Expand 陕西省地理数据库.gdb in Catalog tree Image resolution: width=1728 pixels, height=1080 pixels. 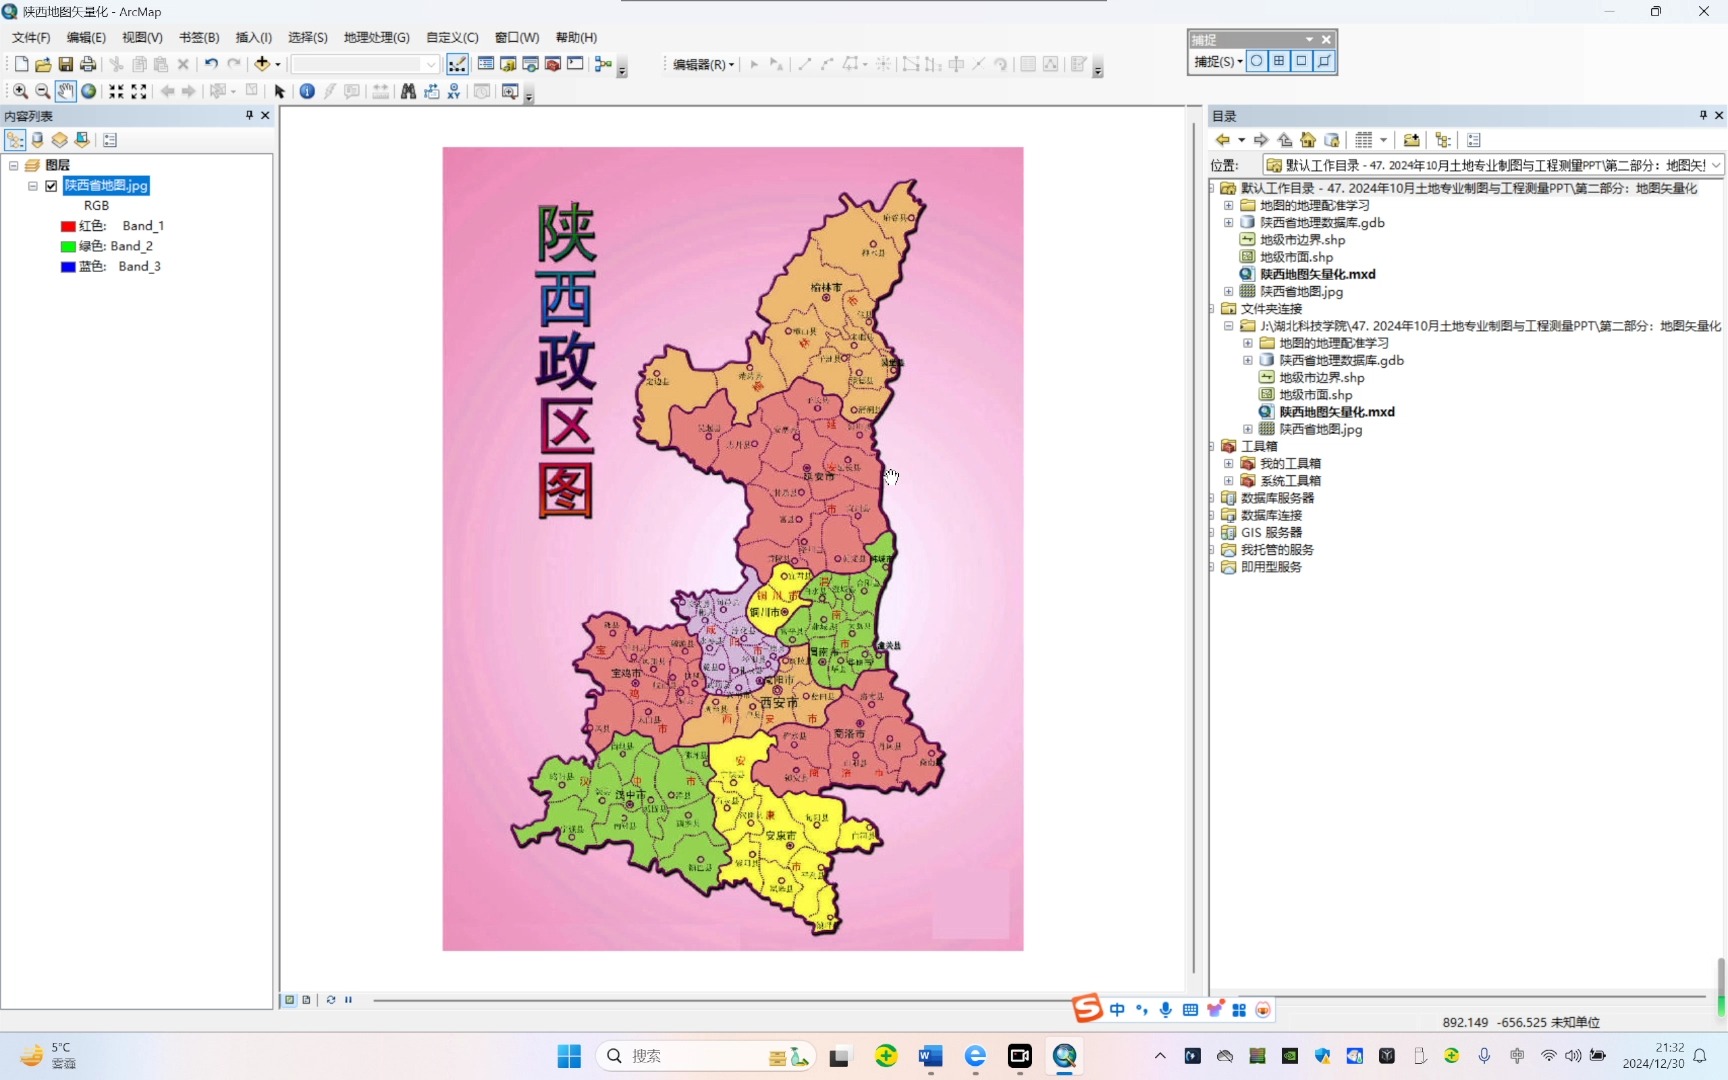(1229, 222)
